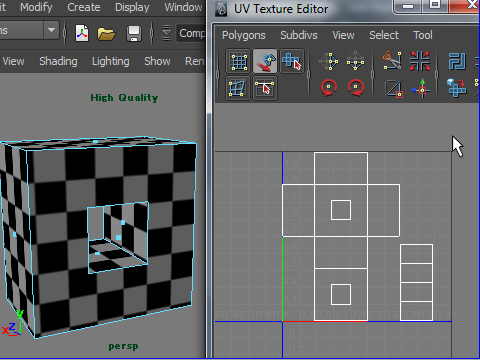The height and width of the screenshot is (360, 480).
Task: Click the cube's recessed hole in viewport
Action: tap(118, 237)
